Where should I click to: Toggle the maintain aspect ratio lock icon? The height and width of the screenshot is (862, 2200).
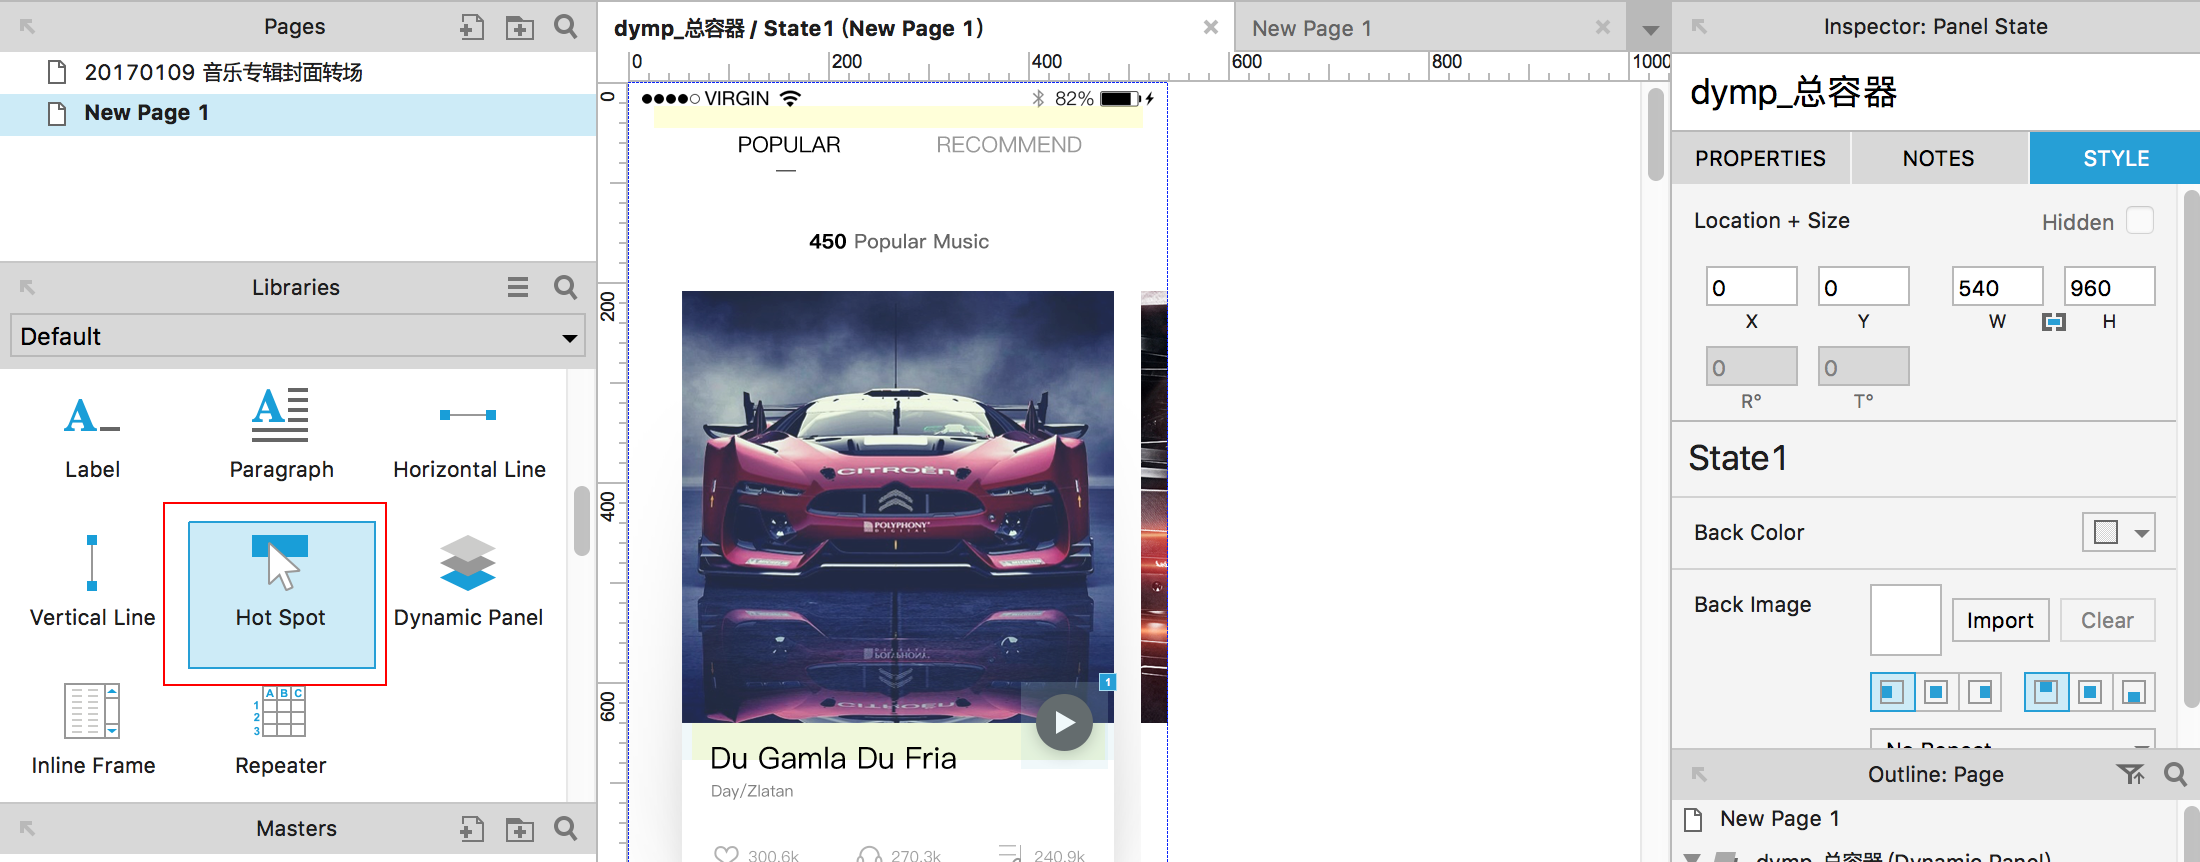2054,322
